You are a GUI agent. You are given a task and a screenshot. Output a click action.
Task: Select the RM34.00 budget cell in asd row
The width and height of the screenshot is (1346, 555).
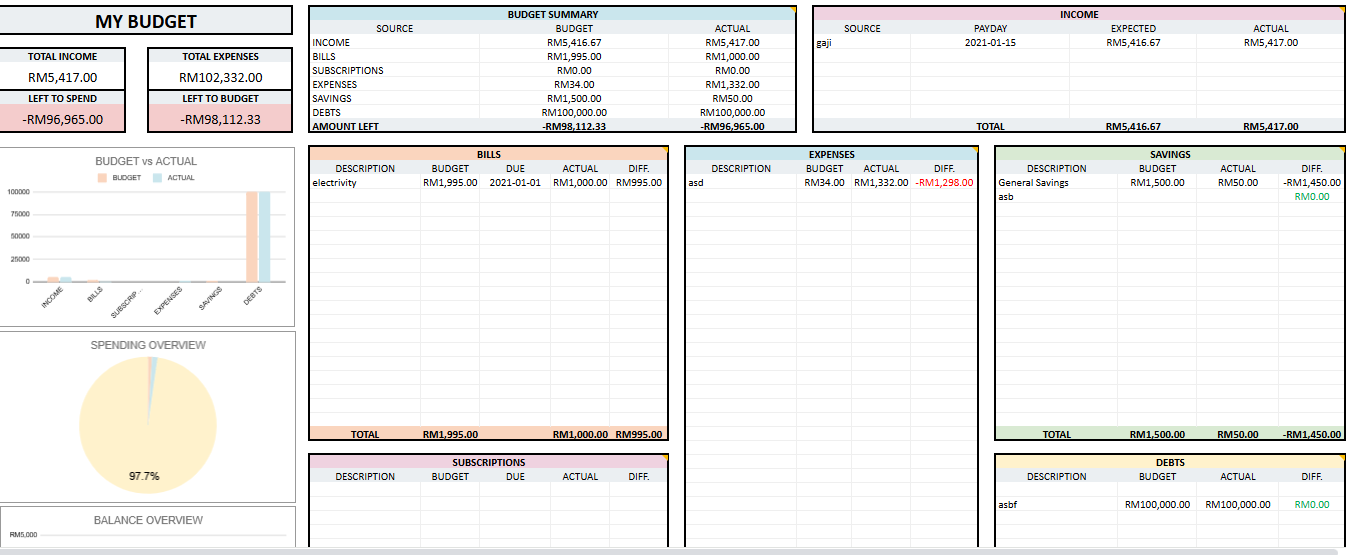[824, 183]
